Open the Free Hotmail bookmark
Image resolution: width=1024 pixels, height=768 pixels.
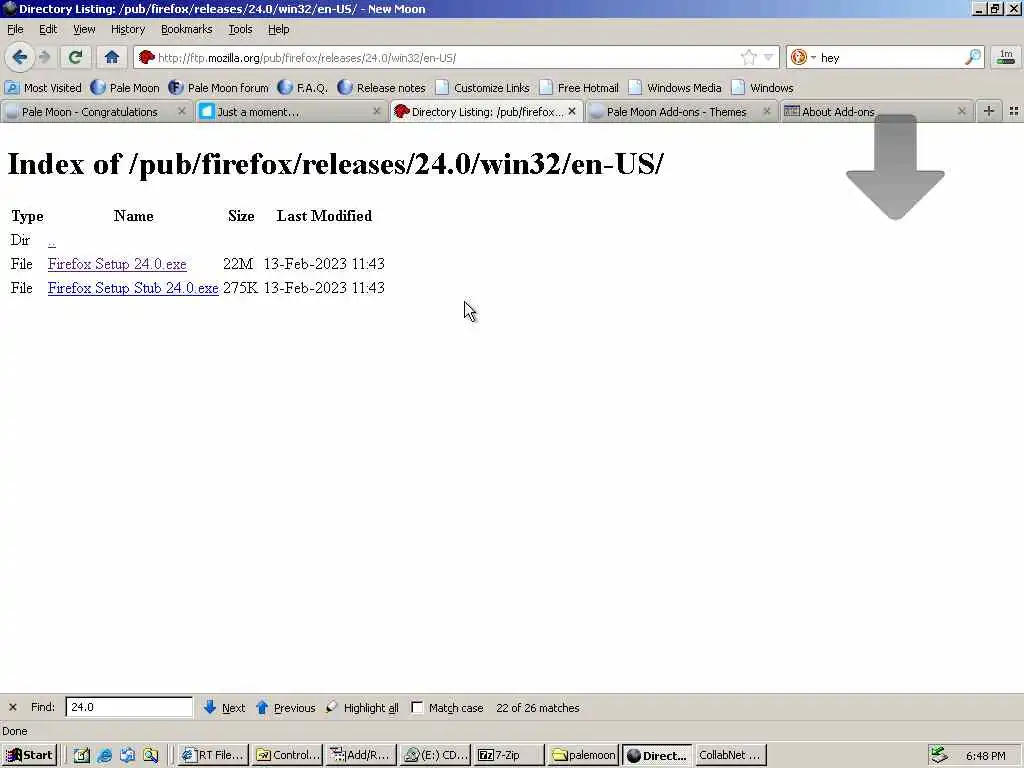click(579, 88)
